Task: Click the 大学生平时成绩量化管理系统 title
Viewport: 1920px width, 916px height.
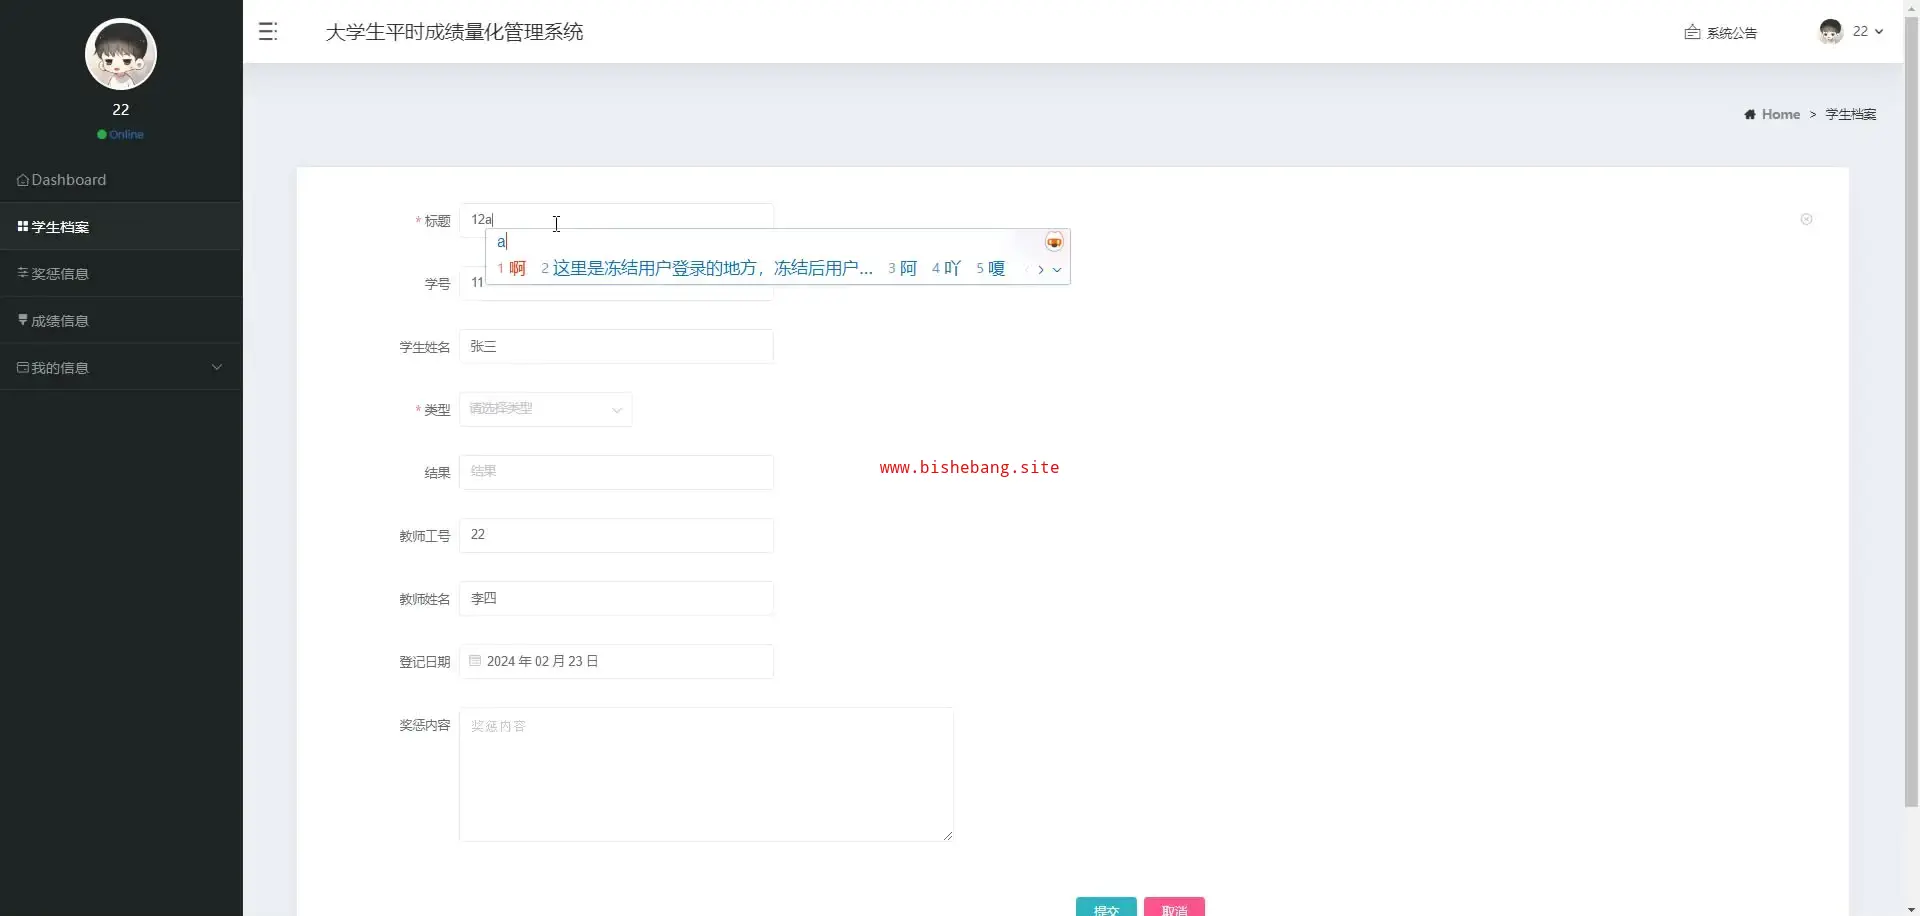Action: [x=454, y=32]
